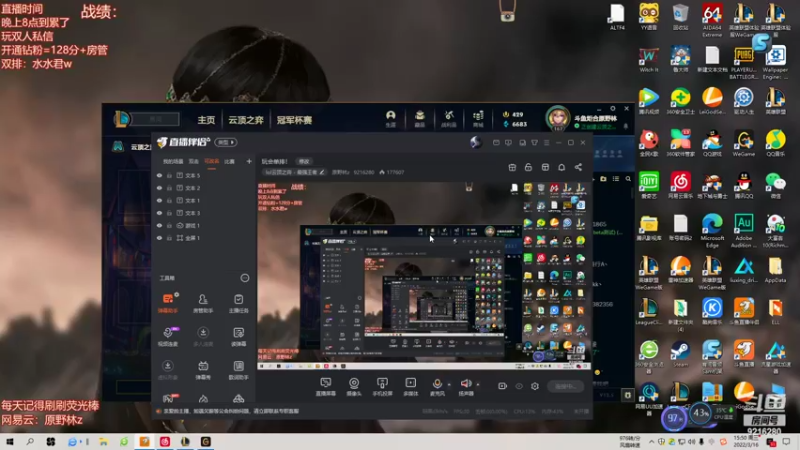The height and width of the screenshot is (450, 800).
Task: Open File Explorer from taskbar
Action: pos(104,442)
